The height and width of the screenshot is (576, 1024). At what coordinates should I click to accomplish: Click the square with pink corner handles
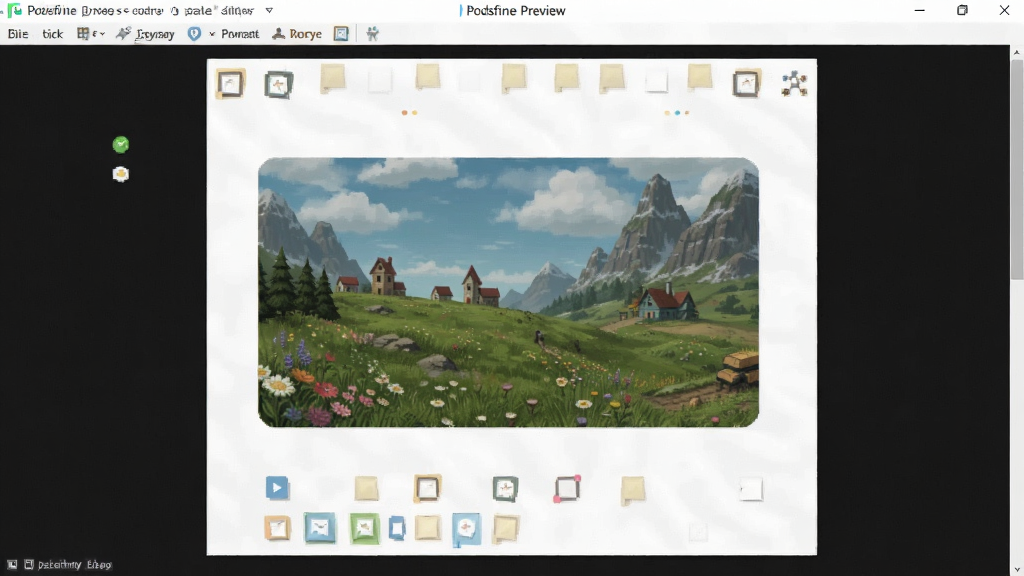567,488
